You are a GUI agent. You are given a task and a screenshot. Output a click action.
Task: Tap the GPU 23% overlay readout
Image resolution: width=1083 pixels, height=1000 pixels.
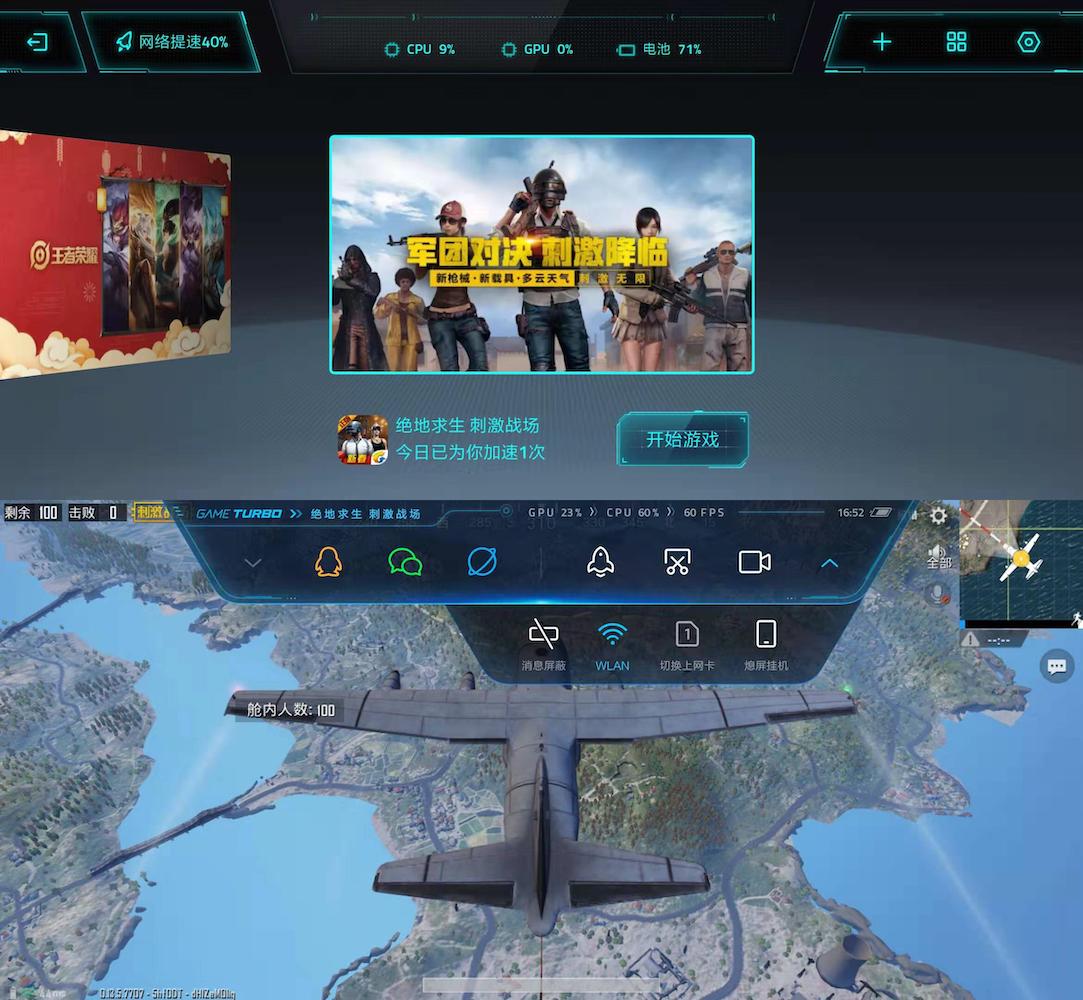click(x=555, y=512)
